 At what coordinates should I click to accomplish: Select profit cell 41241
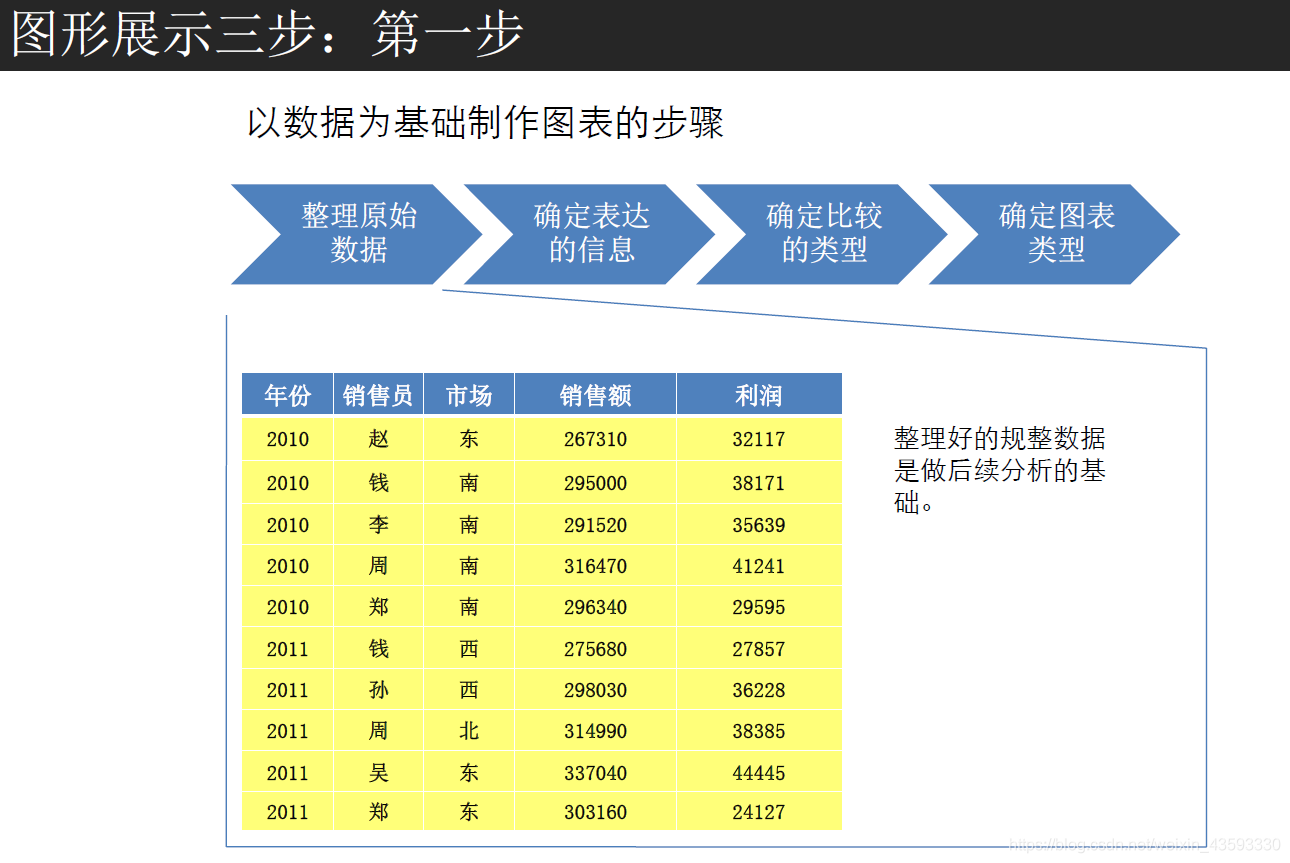(x=759, y=566)
